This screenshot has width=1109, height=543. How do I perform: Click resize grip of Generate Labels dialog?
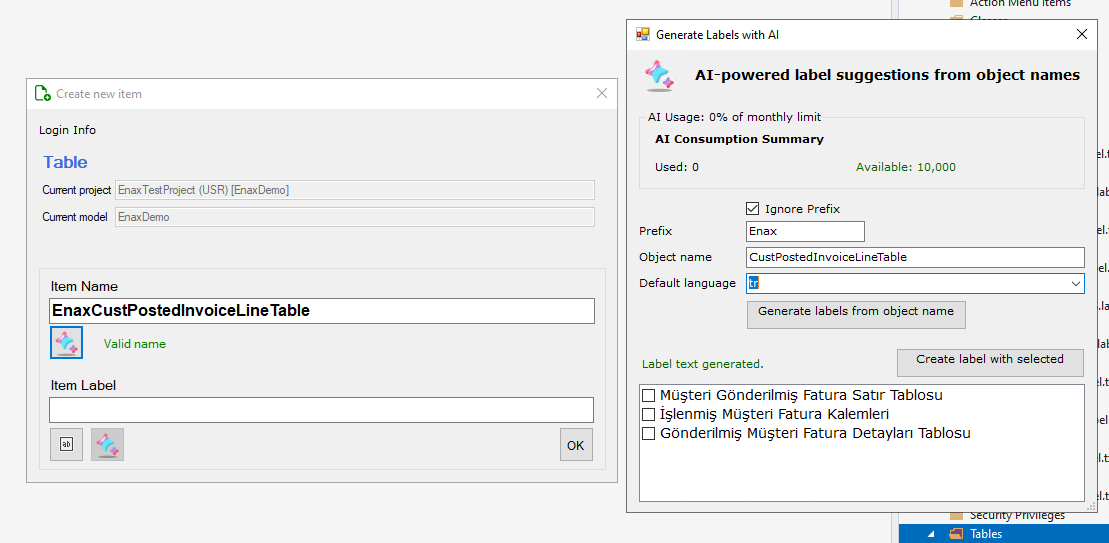pyautogui.click(x=1091, y=506)
